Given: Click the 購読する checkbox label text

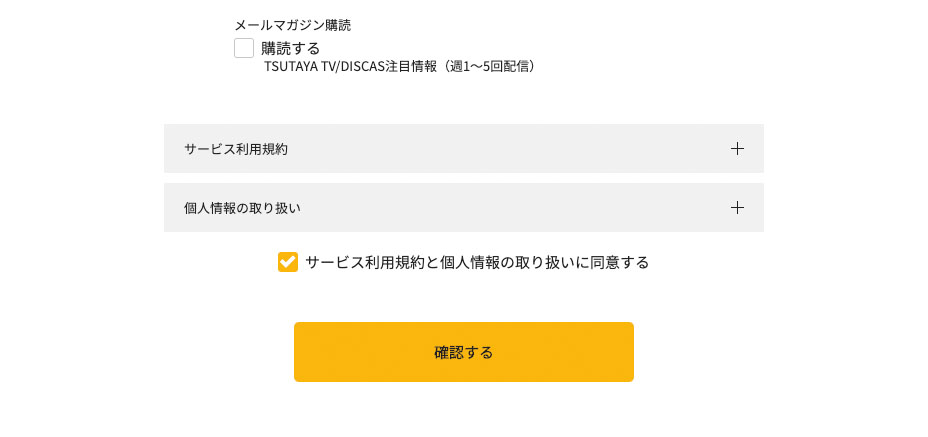Looking at the screenshot, I should pyautogui.click(x=290, y=48).
